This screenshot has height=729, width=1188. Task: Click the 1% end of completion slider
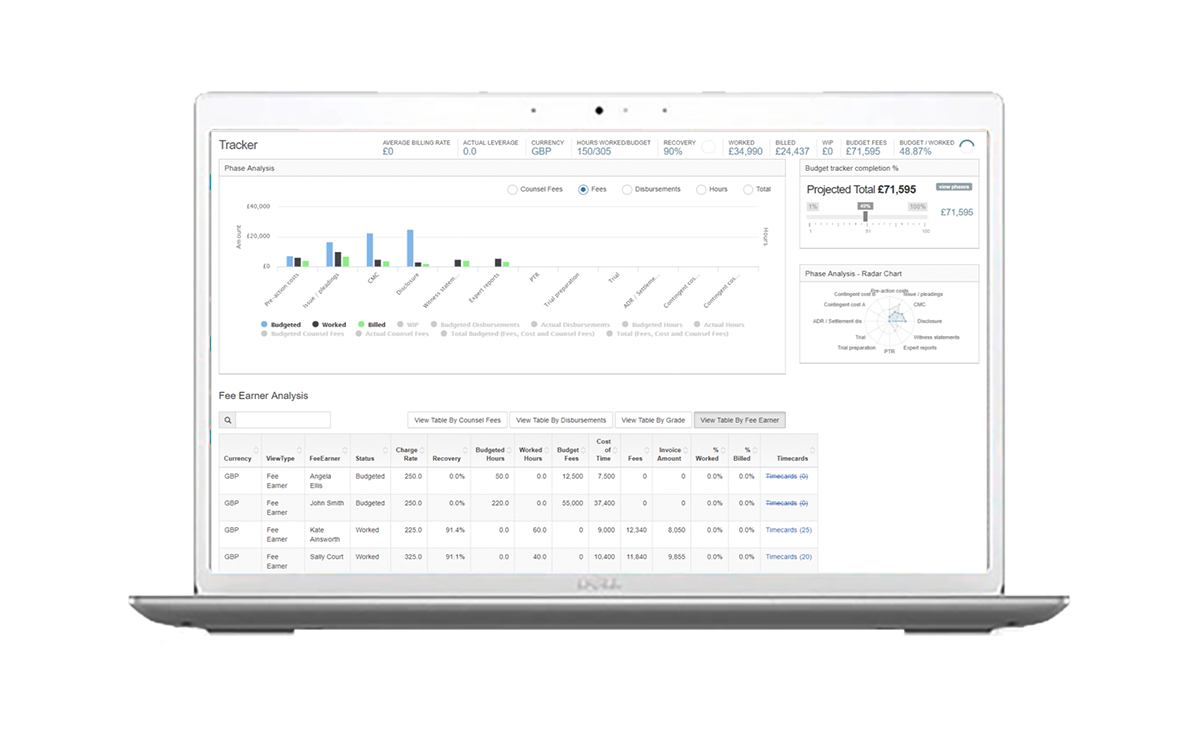coord(813,207)
